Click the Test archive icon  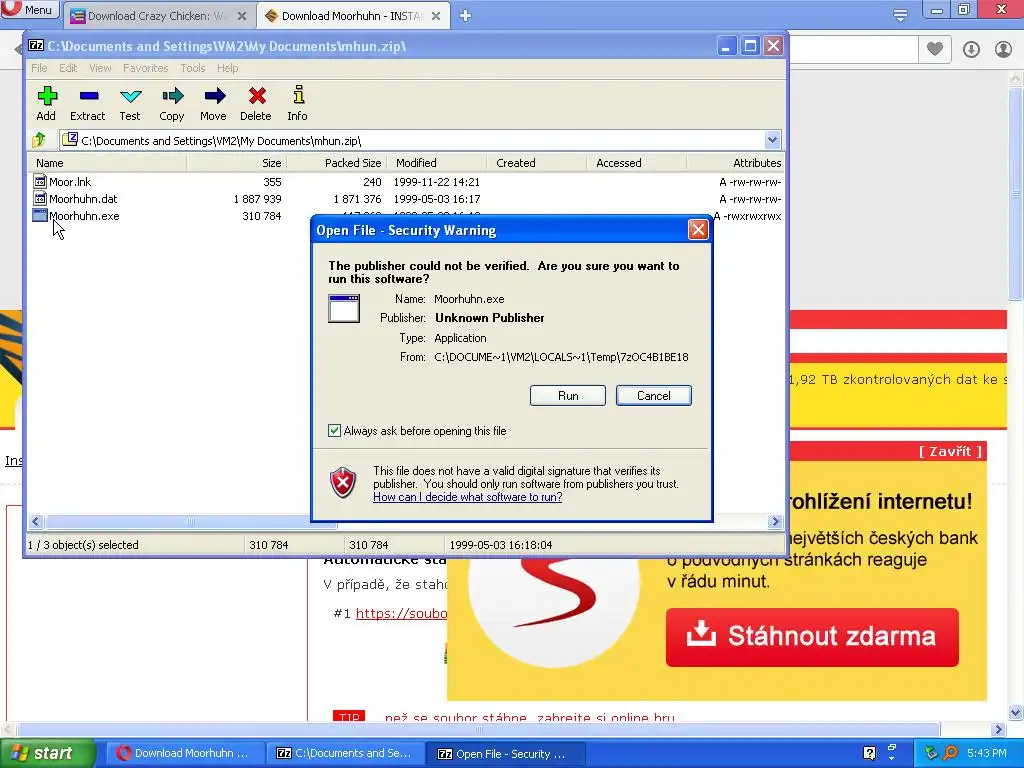tap(131, 97)
